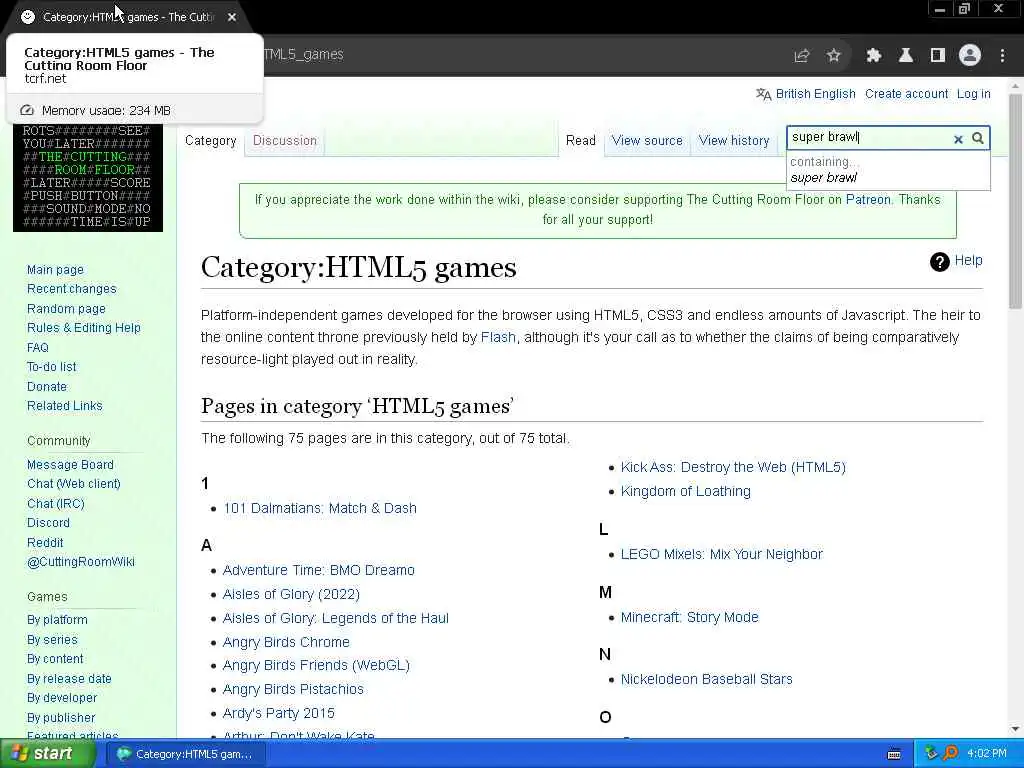Click into the wiki search input field

point(870,138)
